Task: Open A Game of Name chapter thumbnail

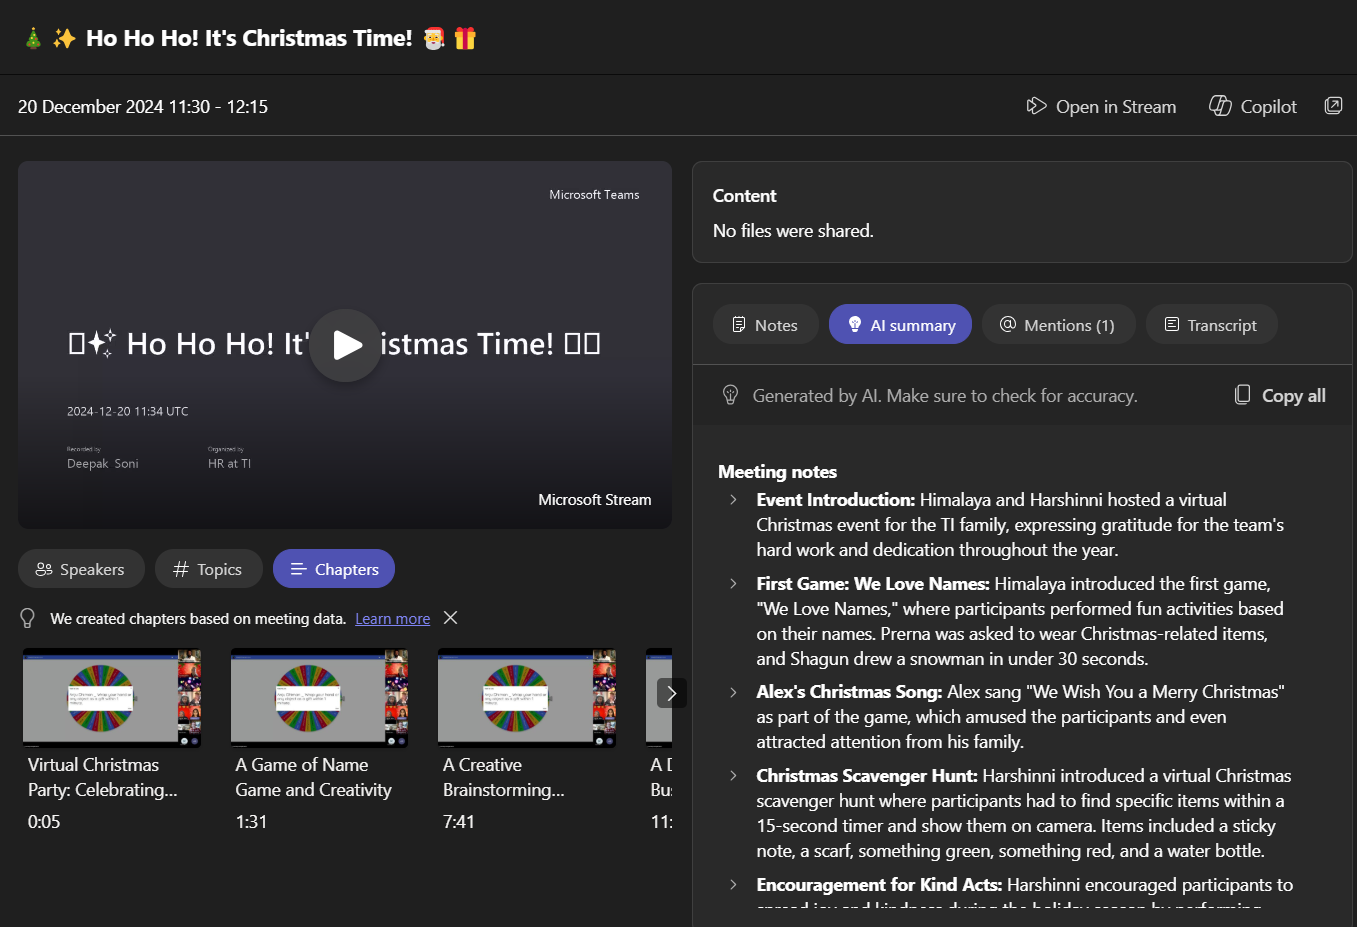Action: pos(320,698)
